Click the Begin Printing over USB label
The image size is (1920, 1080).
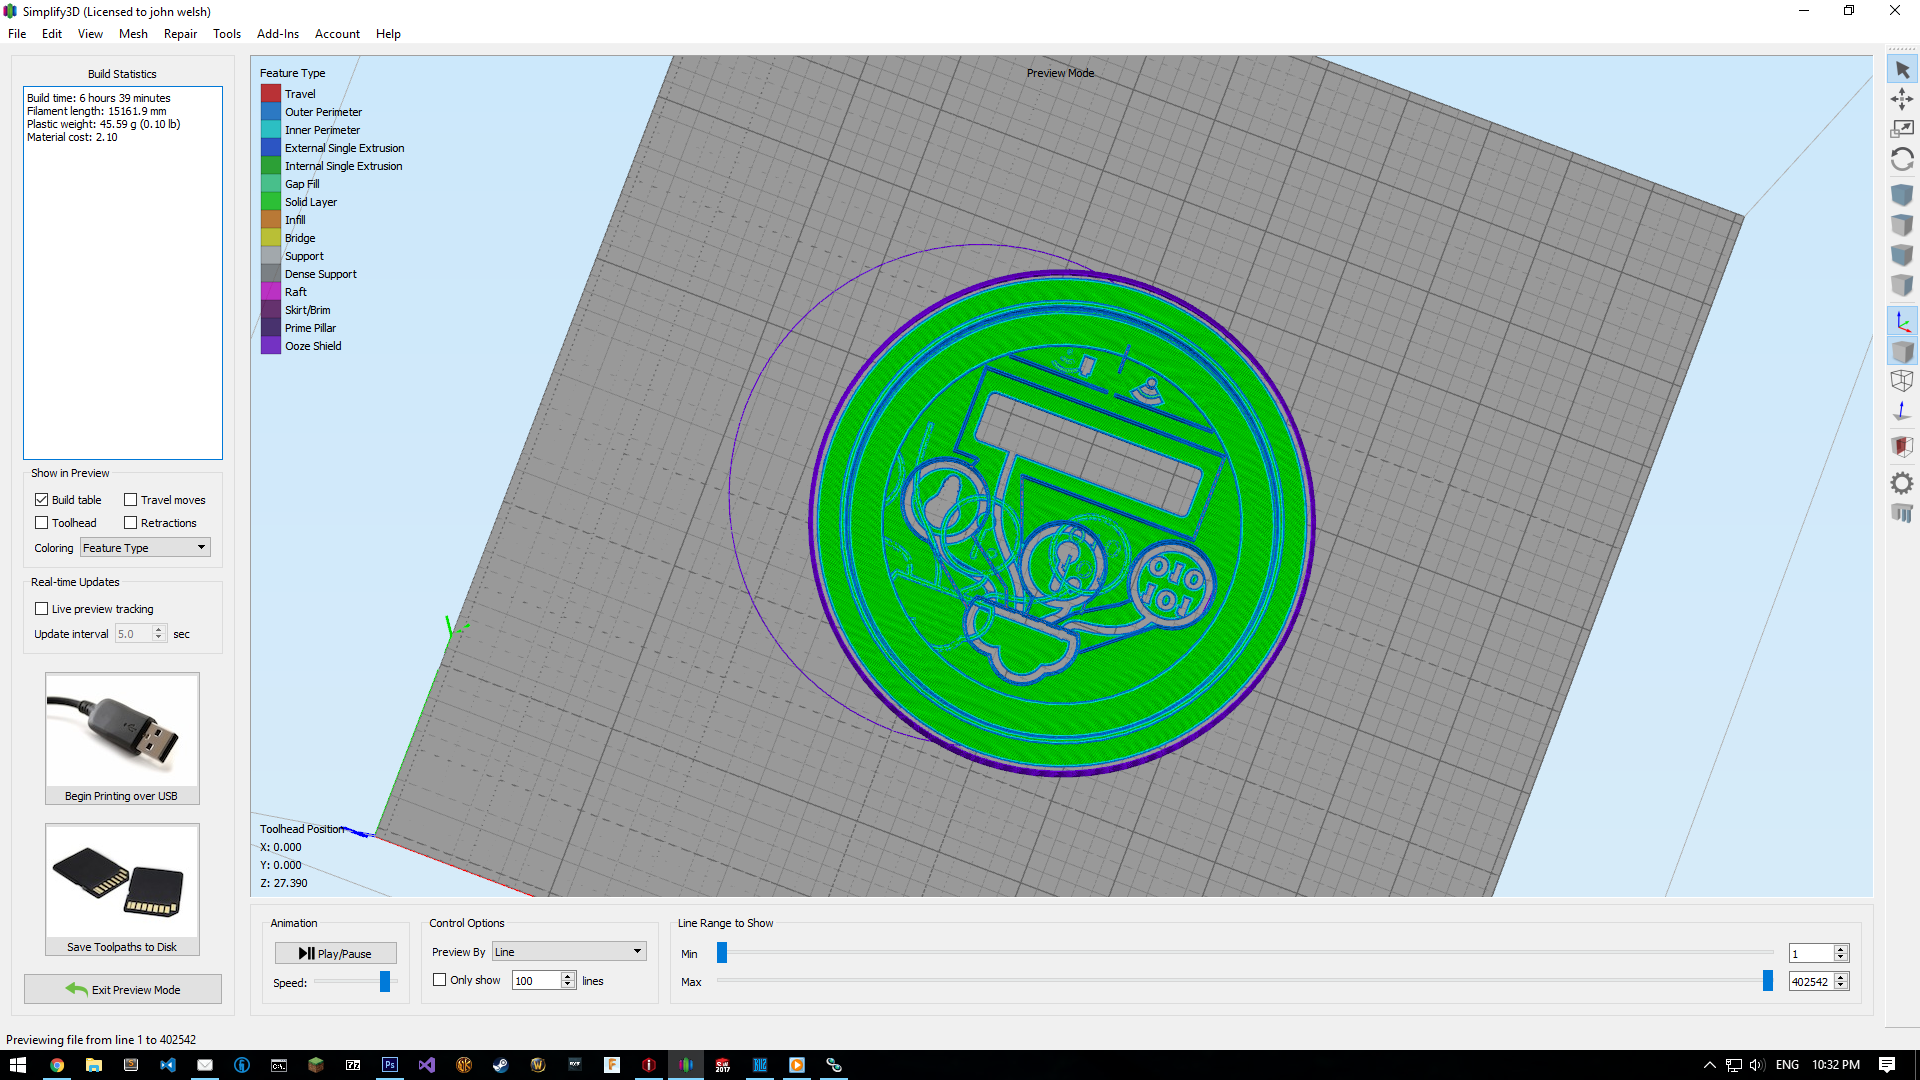121,797
